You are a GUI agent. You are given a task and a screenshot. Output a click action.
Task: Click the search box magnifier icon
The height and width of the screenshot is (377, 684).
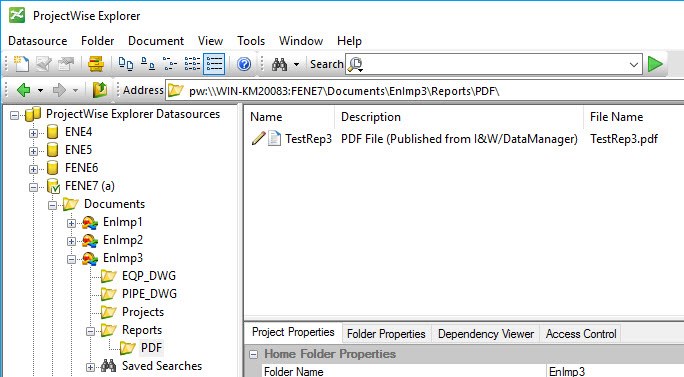[356, 64]
